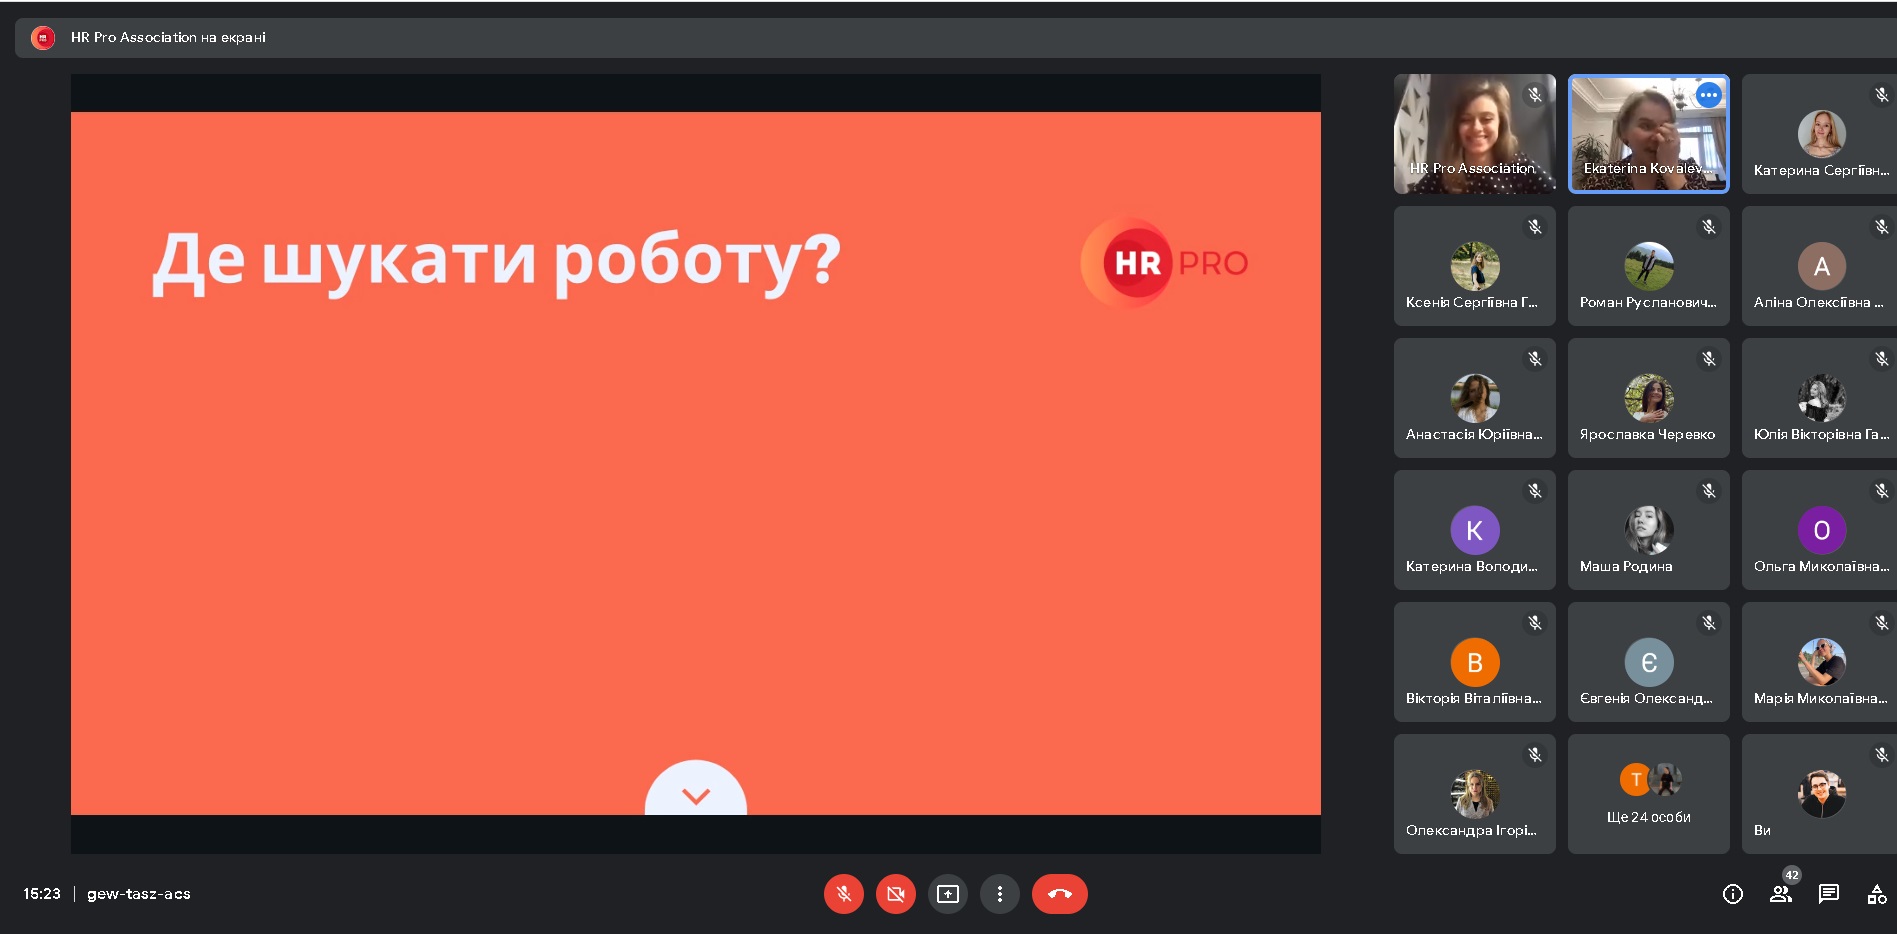This screenshot has height=934, width=1897.
Task: Select the Ярославка Черевко participant tile
Action: pyautogui.click(x=1648, y=398)
